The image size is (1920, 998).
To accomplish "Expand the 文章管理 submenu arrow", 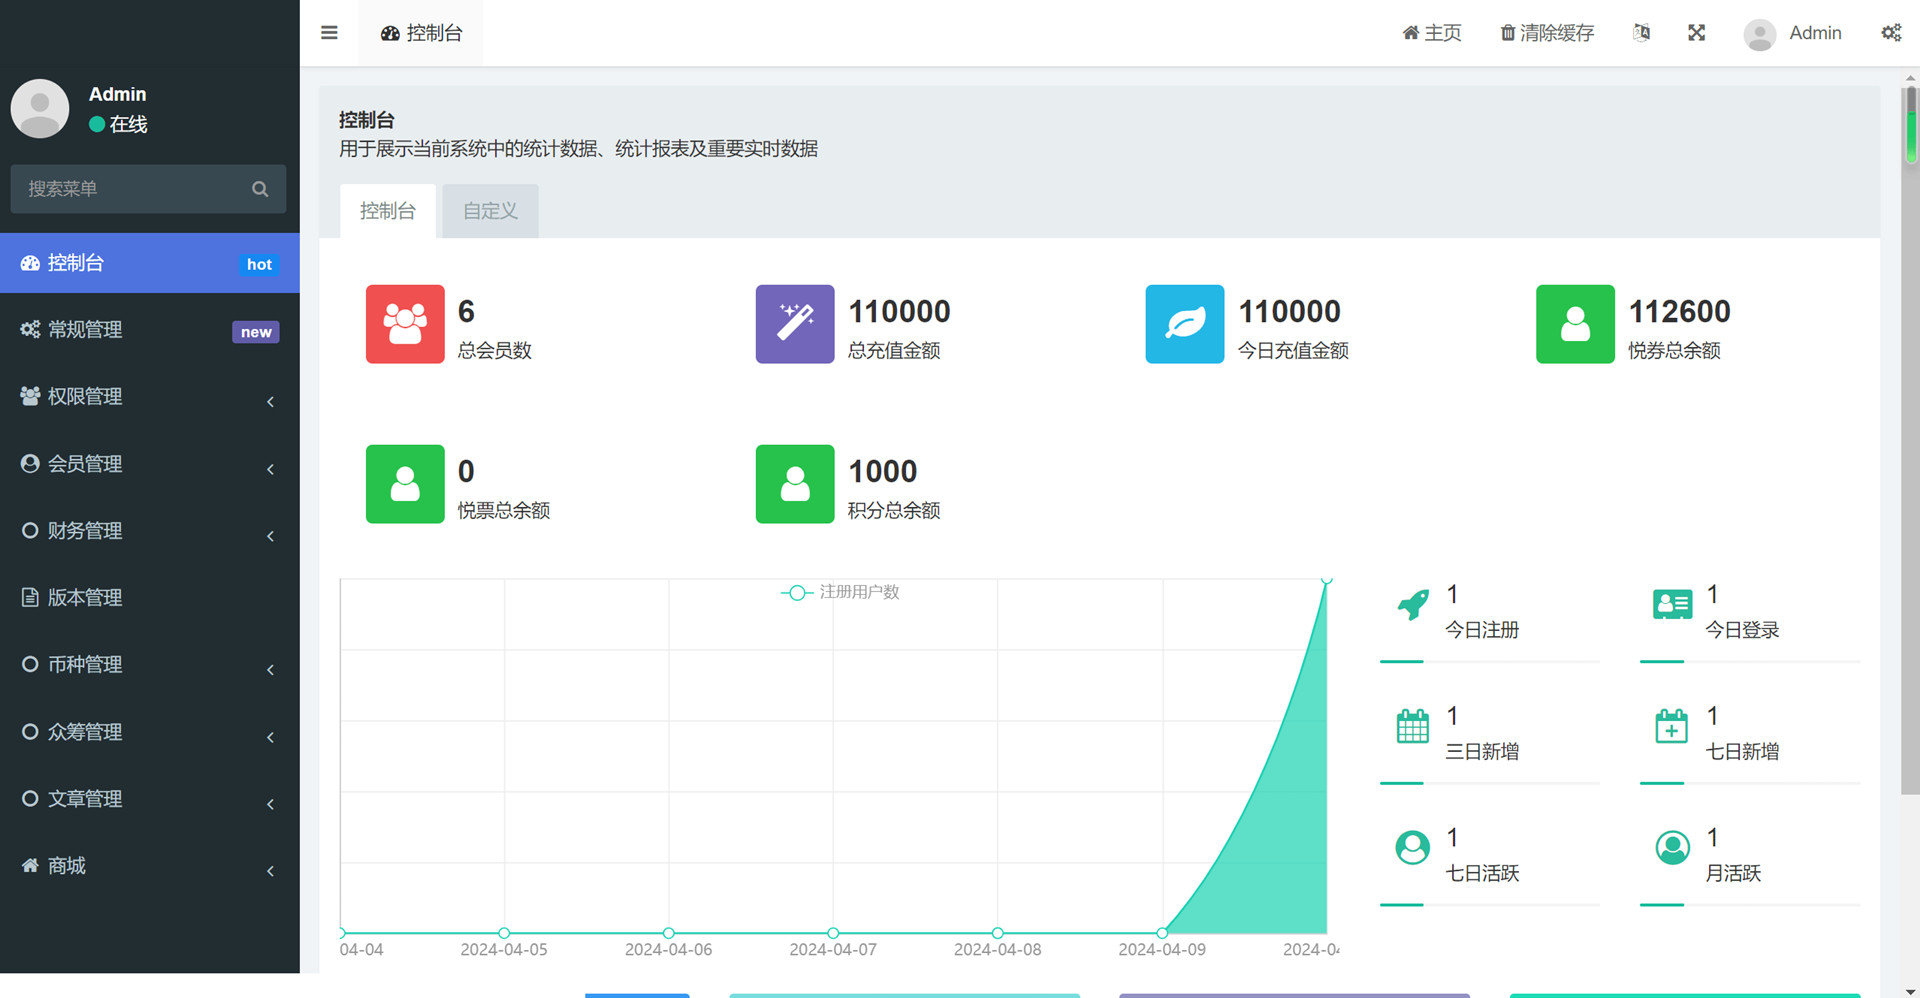I will [x=271, y=804].
